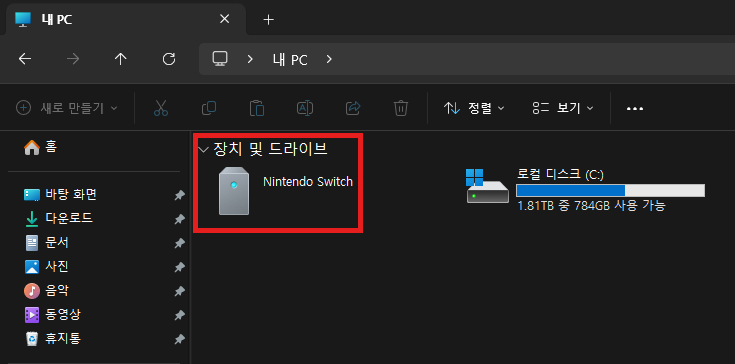The width and height of the screenshot is (735, 364).
Task: Click the Cut scissors icon
Action: (161, 108)
